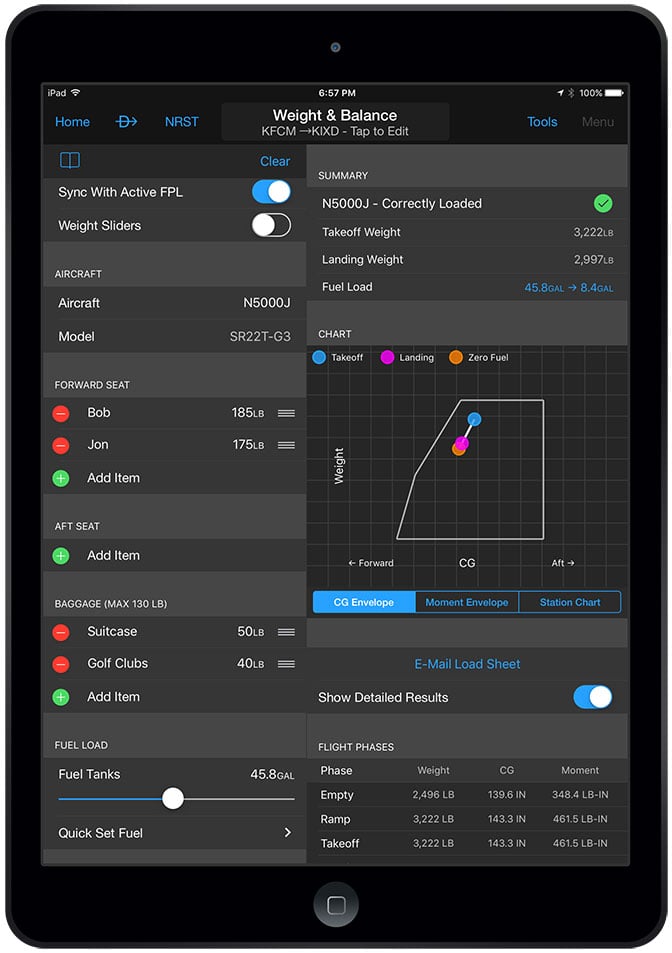Tap Landing Weight value 2,997 LB

pos(593,260)
